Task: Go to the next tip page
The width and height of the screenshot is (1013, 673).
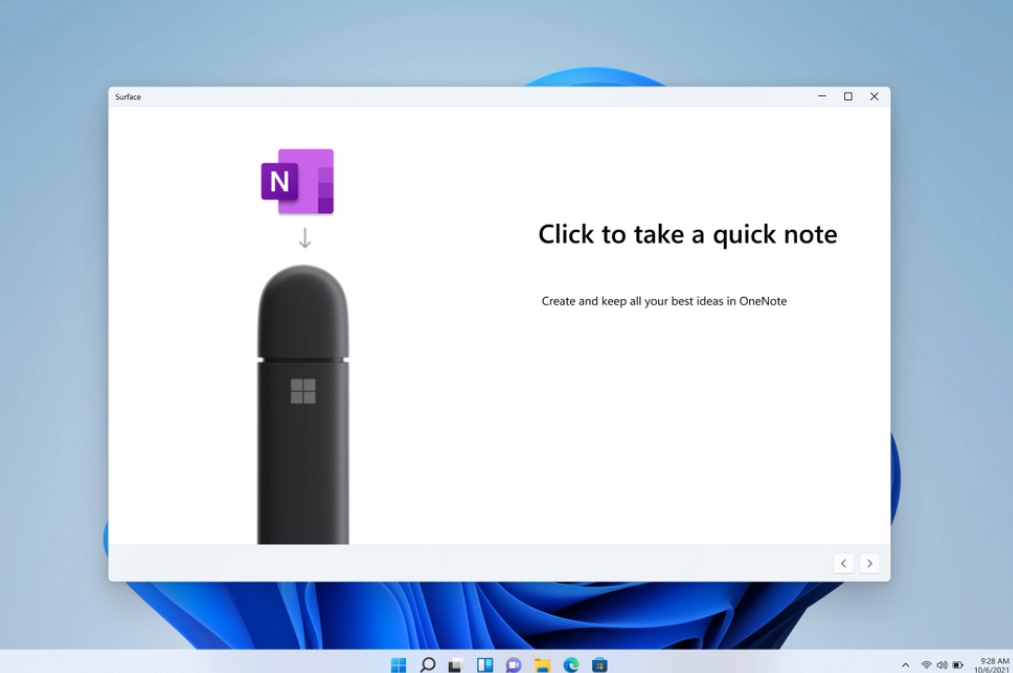Action: pyautogui.click(x=870, y=563)
